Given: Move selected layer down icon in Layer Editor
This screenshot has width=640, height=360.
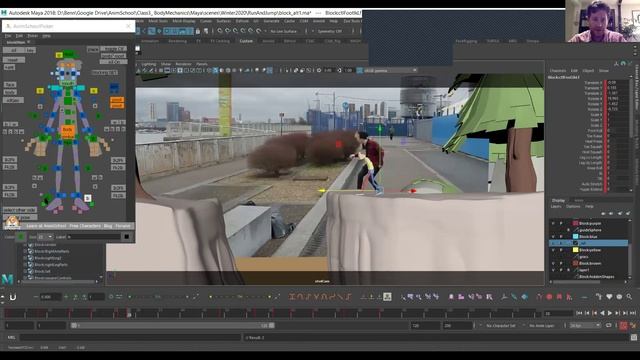Looking at the screenshot, I should click(611, 213).
